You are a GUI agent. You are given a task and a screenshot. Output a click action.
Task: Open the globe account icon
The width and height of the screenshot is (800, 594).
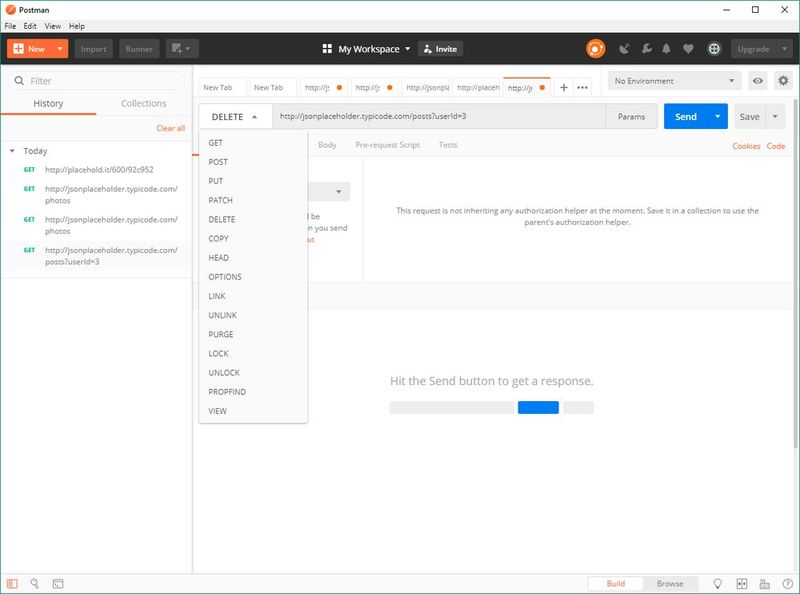(714, 49)
